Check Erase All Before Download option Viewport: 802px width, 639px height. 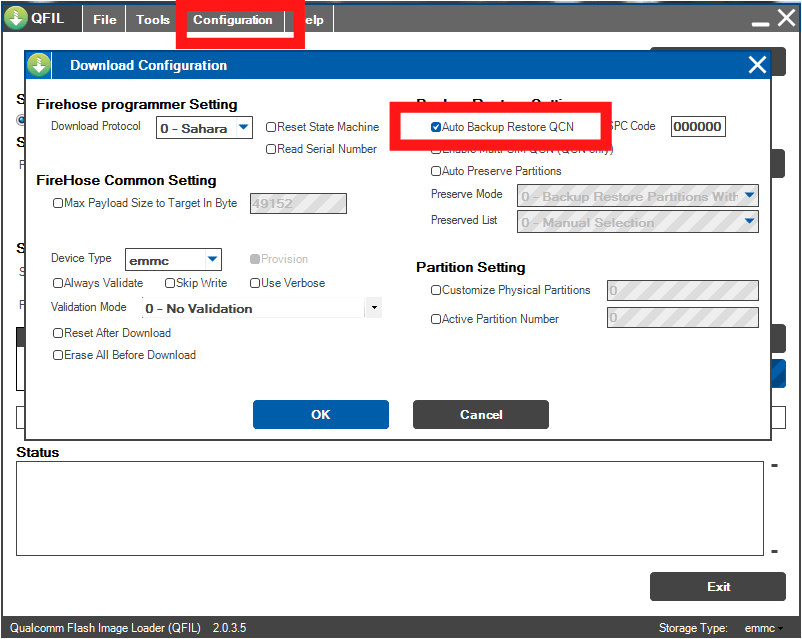tap(58, 355)
